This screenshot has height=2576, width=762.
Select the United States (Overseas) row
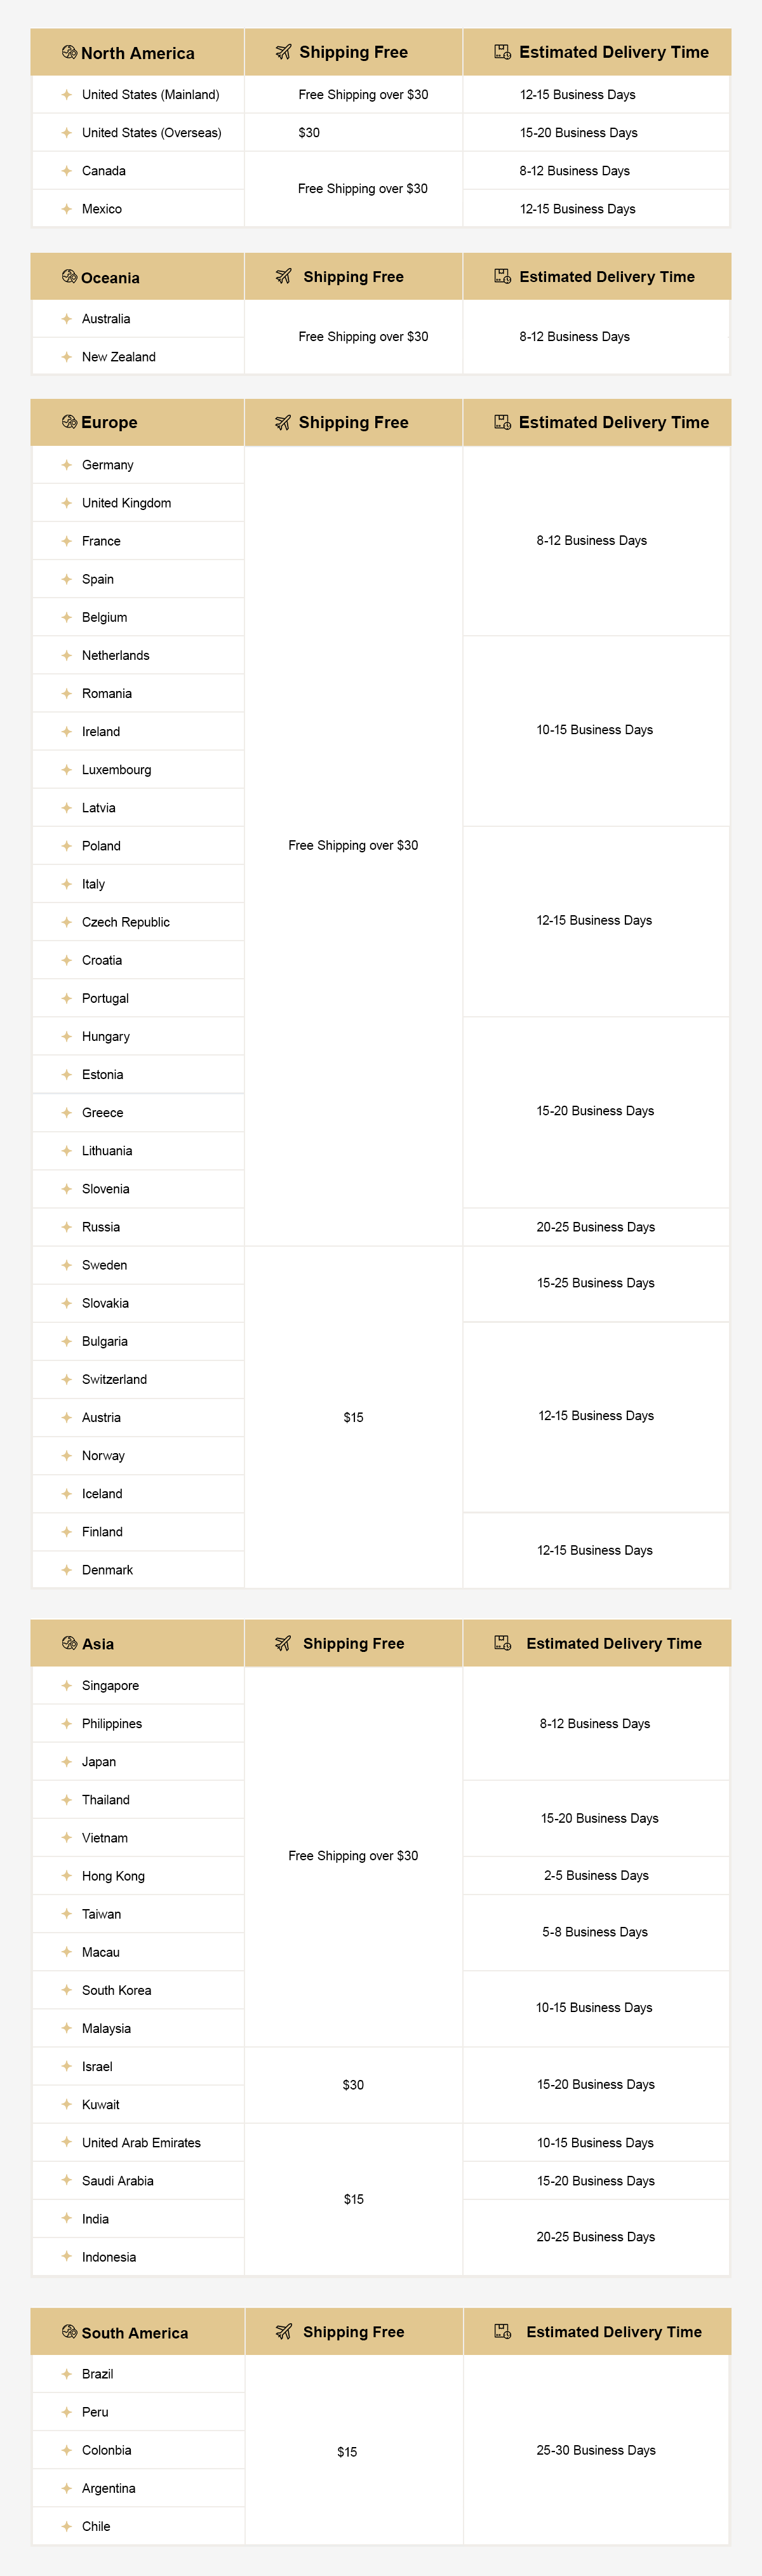pyautogui.click(x=139, y=133)
